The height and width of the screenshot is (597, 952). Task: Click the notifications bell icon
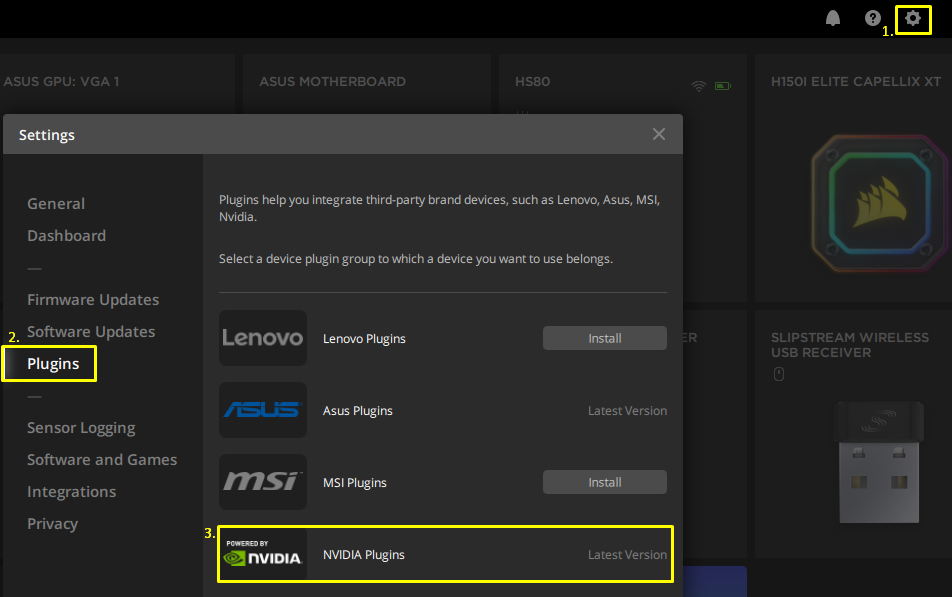click(832, 17)
